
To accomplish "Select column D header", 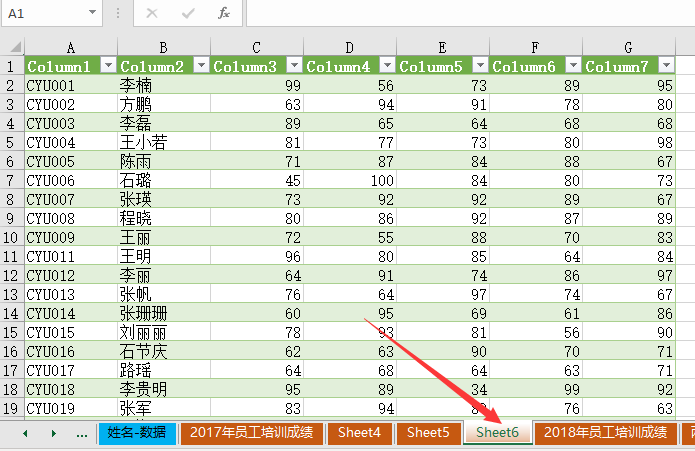I will [350, 47].
